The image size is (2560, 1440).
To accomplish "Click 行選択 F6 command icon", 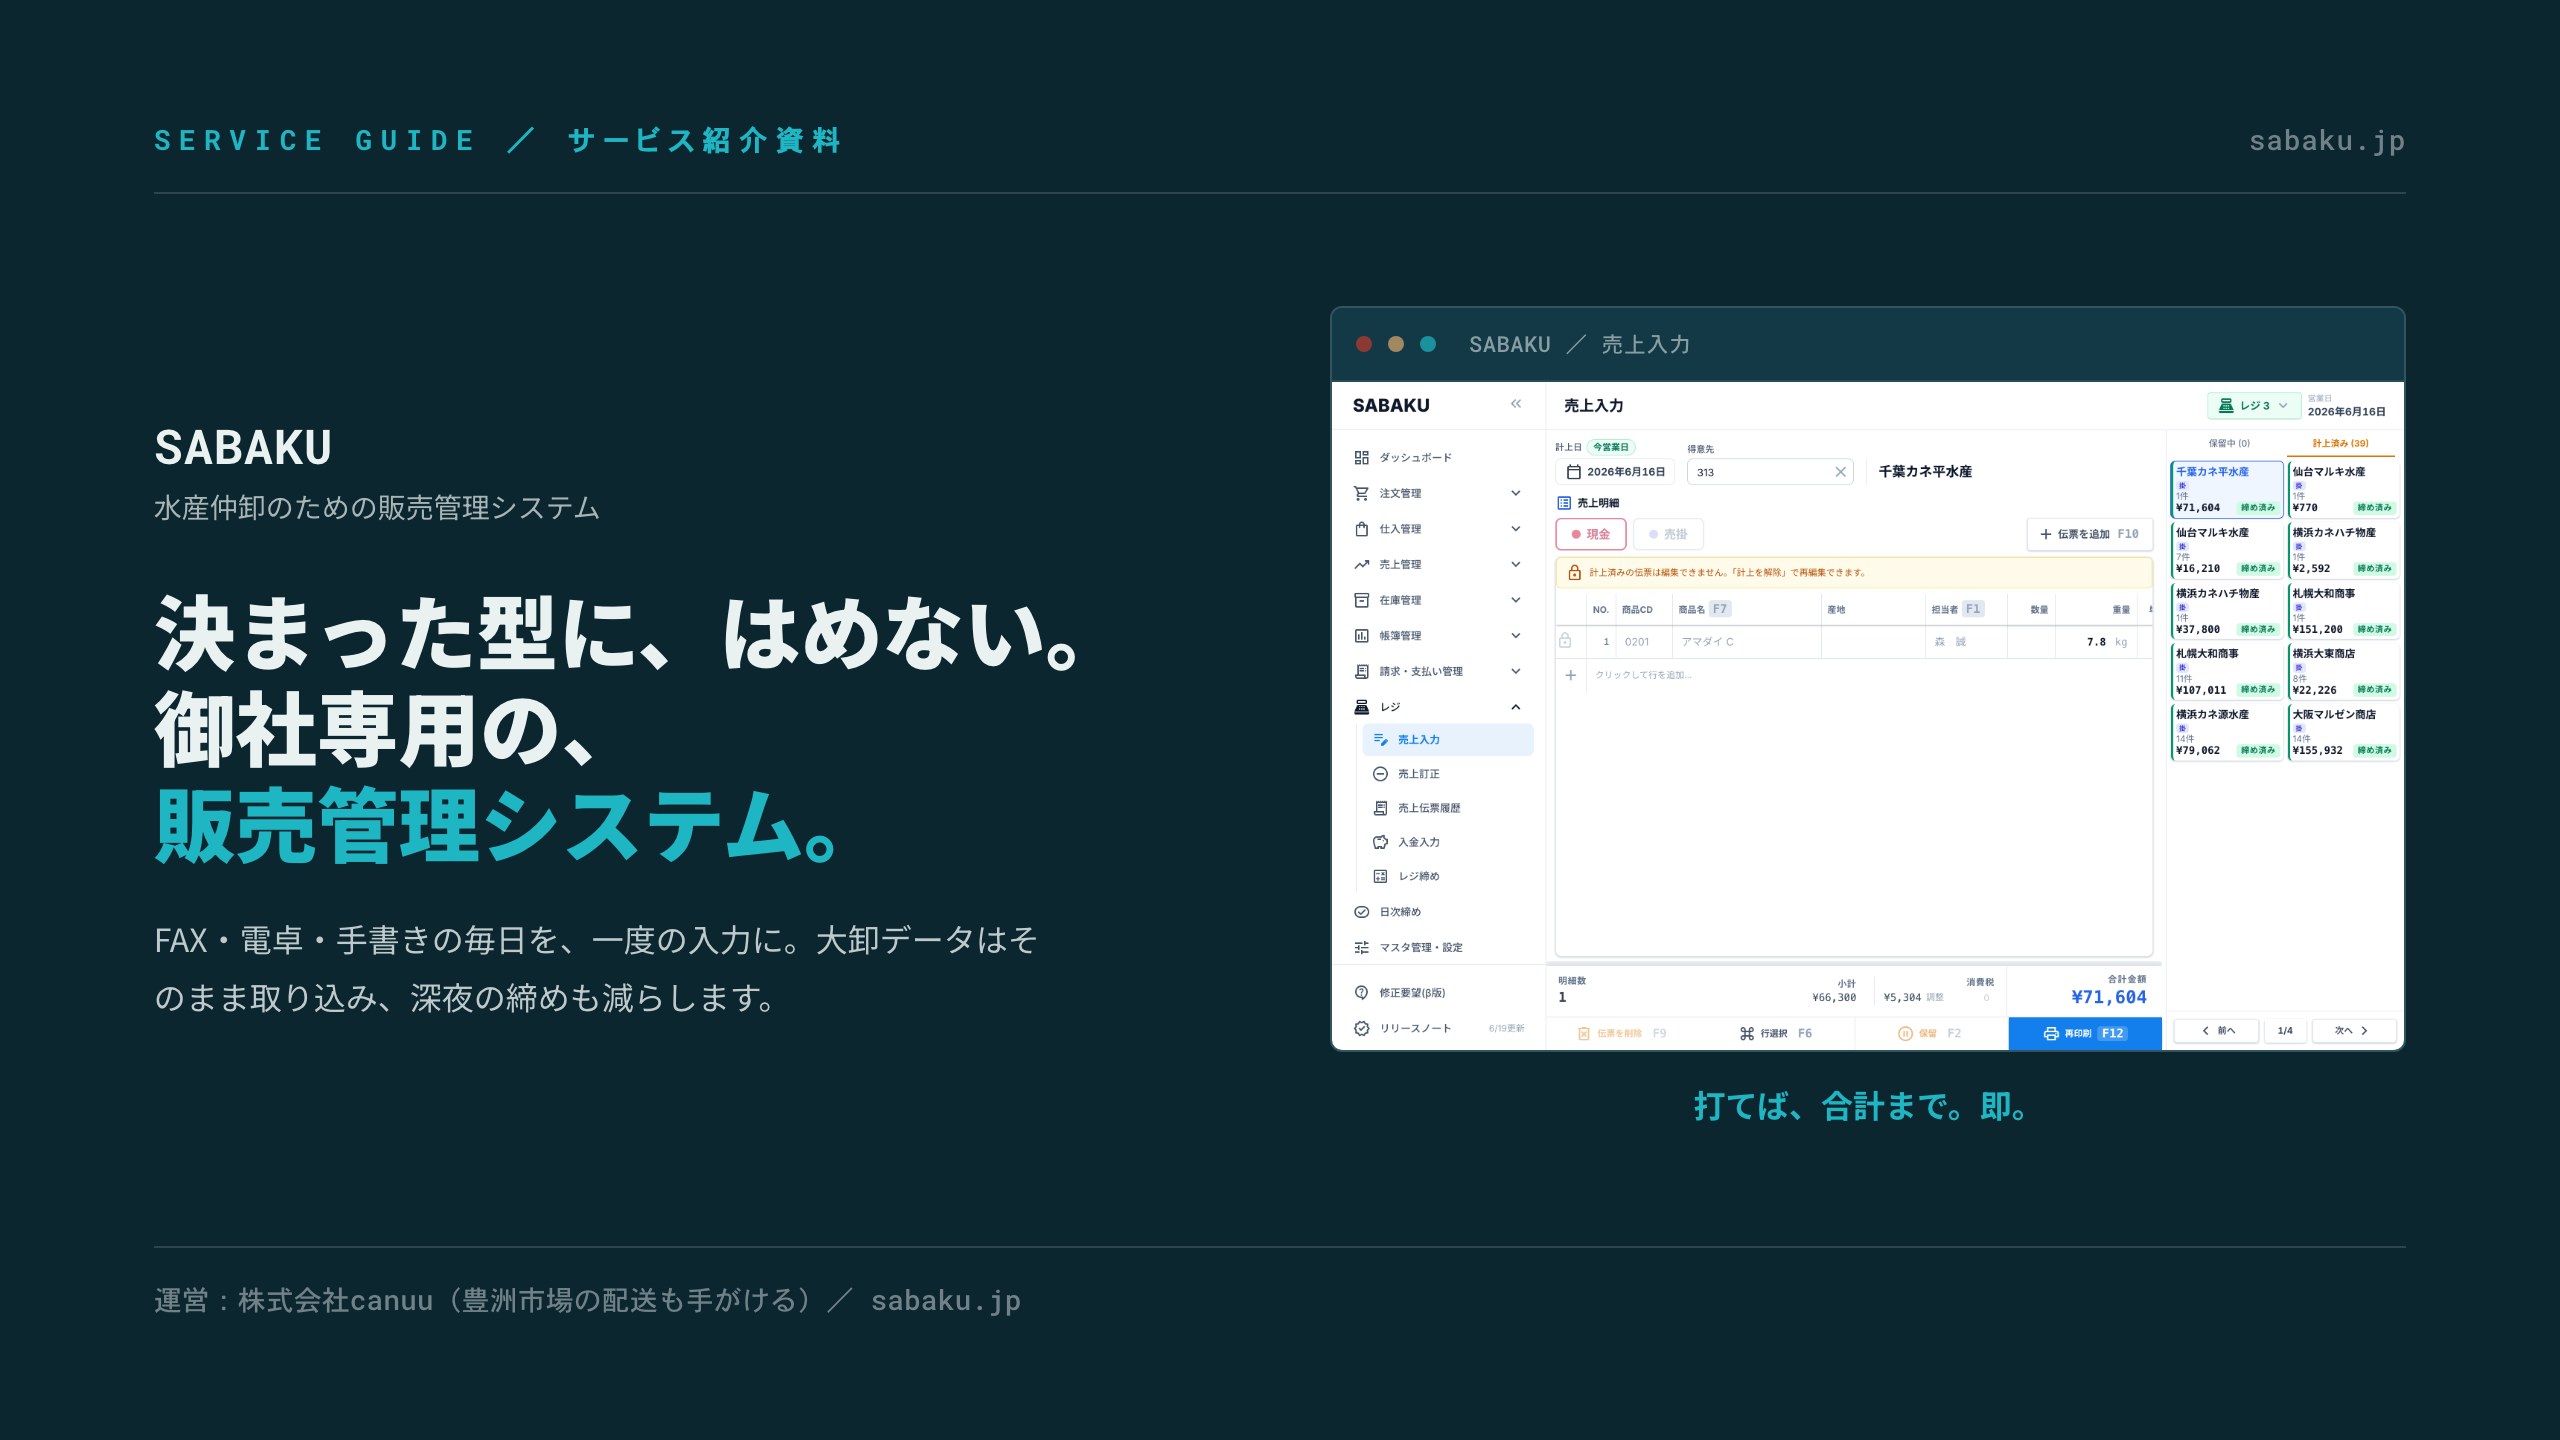I will pyautogui.click(x=1747, y=1033).
